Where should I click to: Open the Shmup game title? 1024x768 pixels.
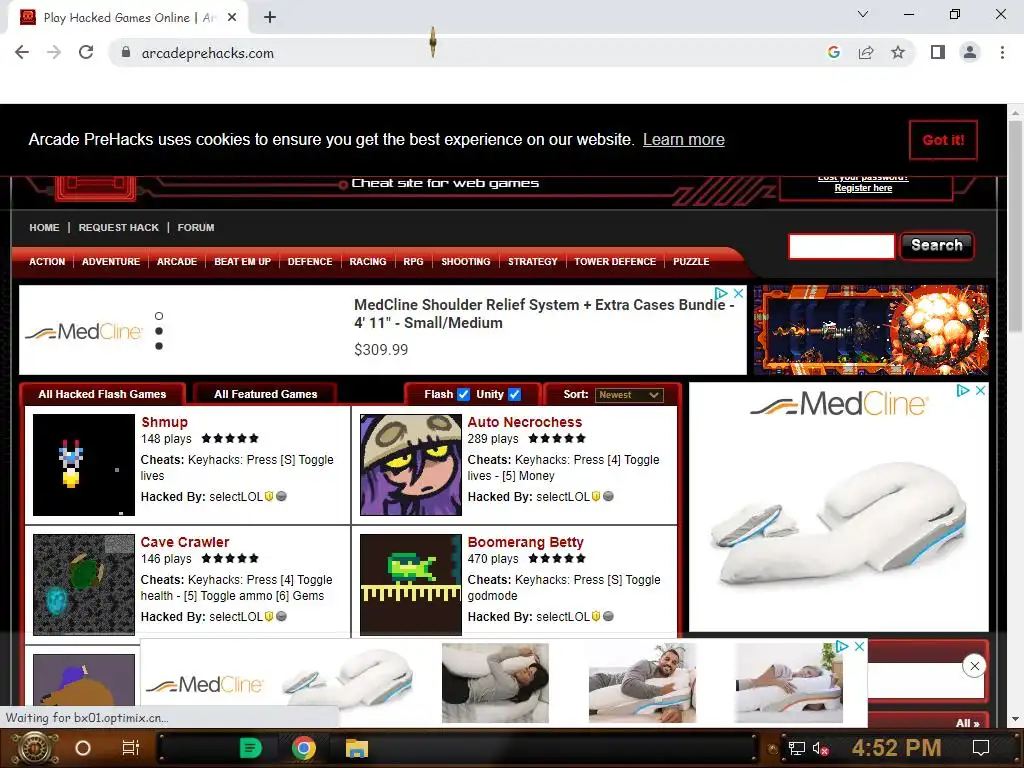[165, 423]
